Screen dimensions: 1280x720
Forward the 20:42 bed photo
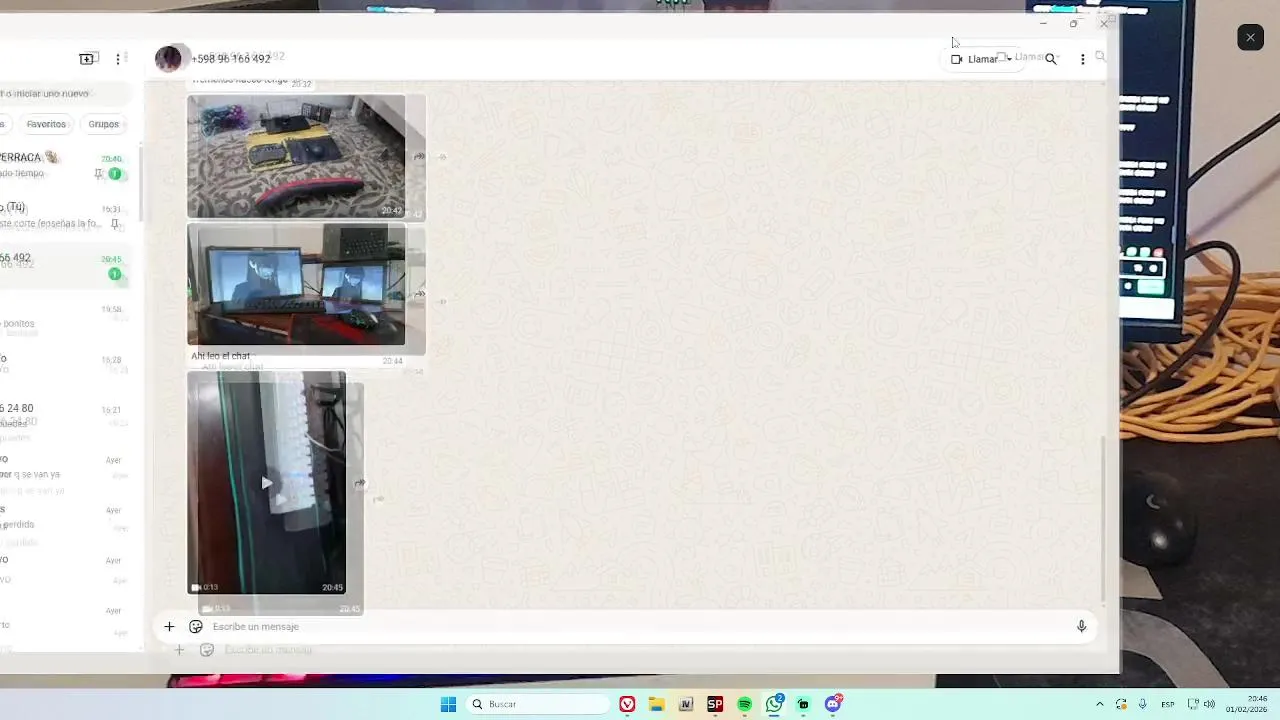[x=419, y=156]
